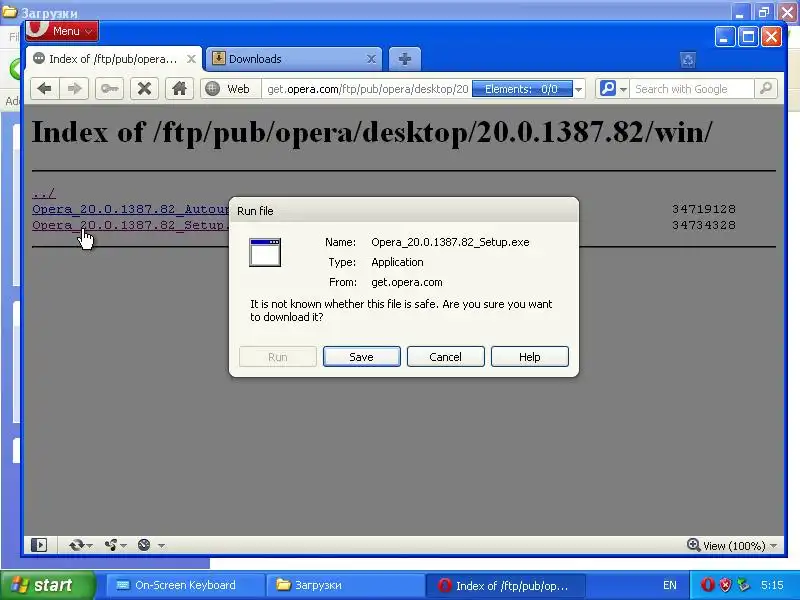Expand the address bar history dropdown

tap(579, 89)
